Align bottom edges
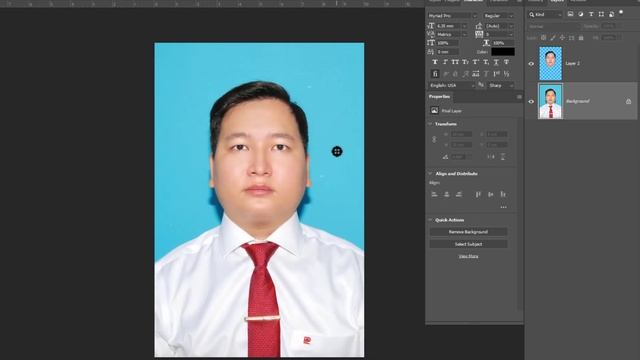 coord(503,194)
